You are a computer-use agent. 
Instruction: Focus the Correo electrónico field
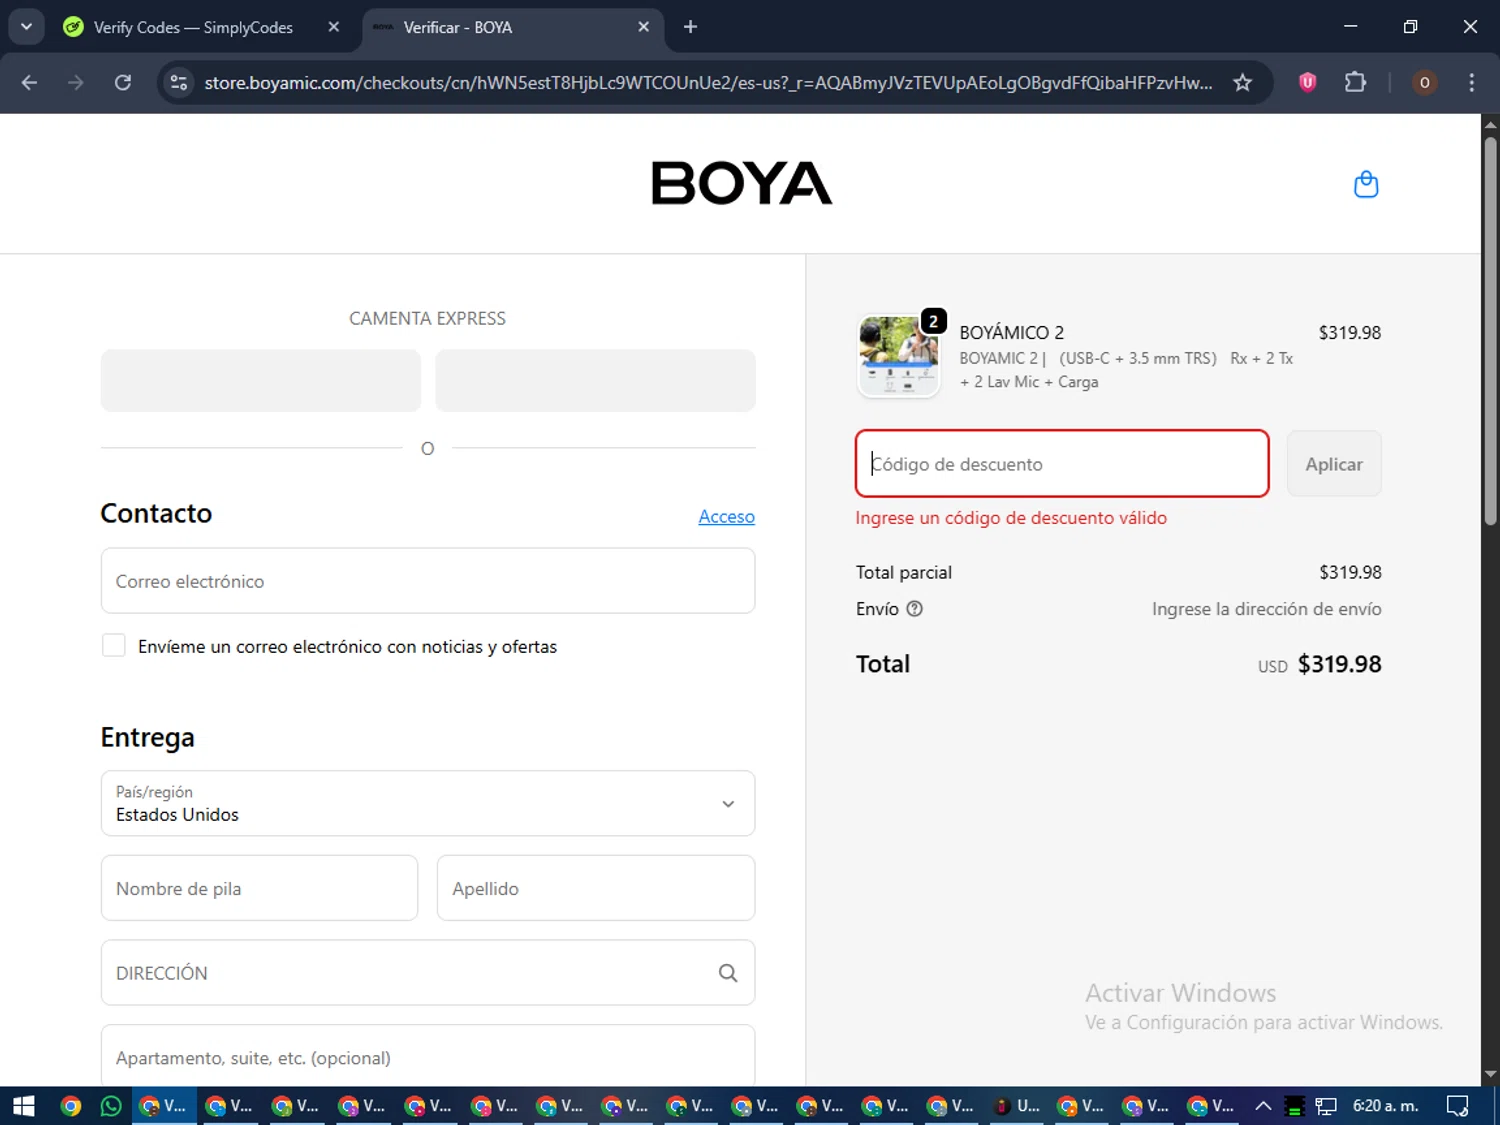click(428, 581)
